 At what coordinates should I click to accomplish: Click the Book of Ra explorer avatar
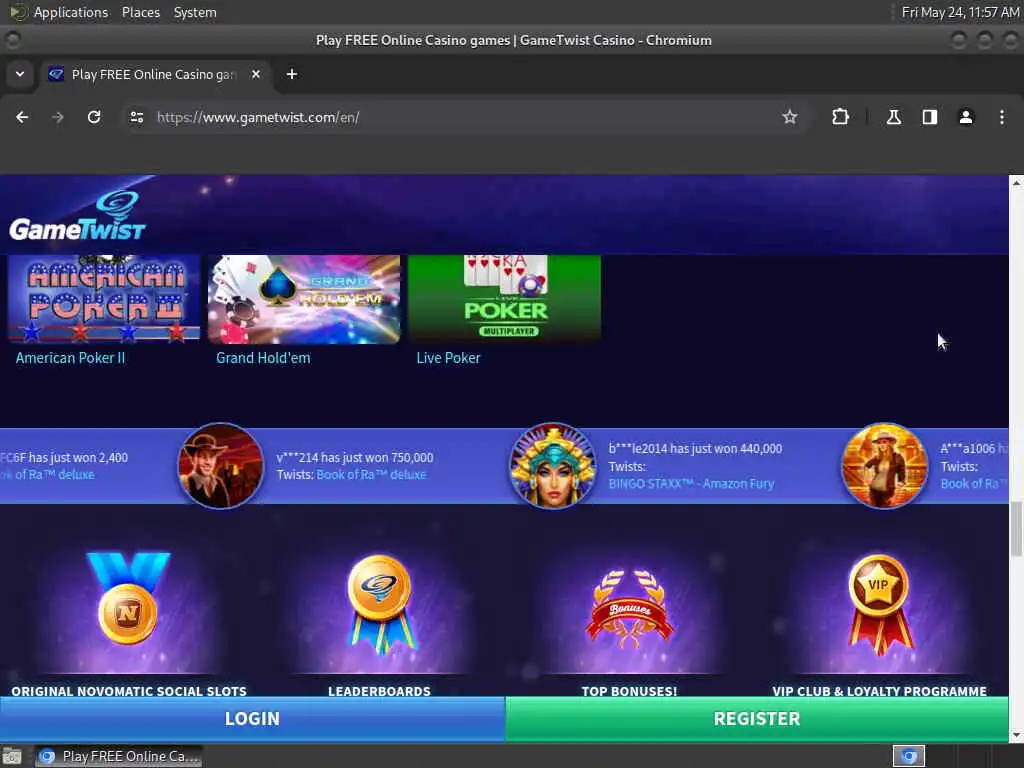tap(221, 466)
